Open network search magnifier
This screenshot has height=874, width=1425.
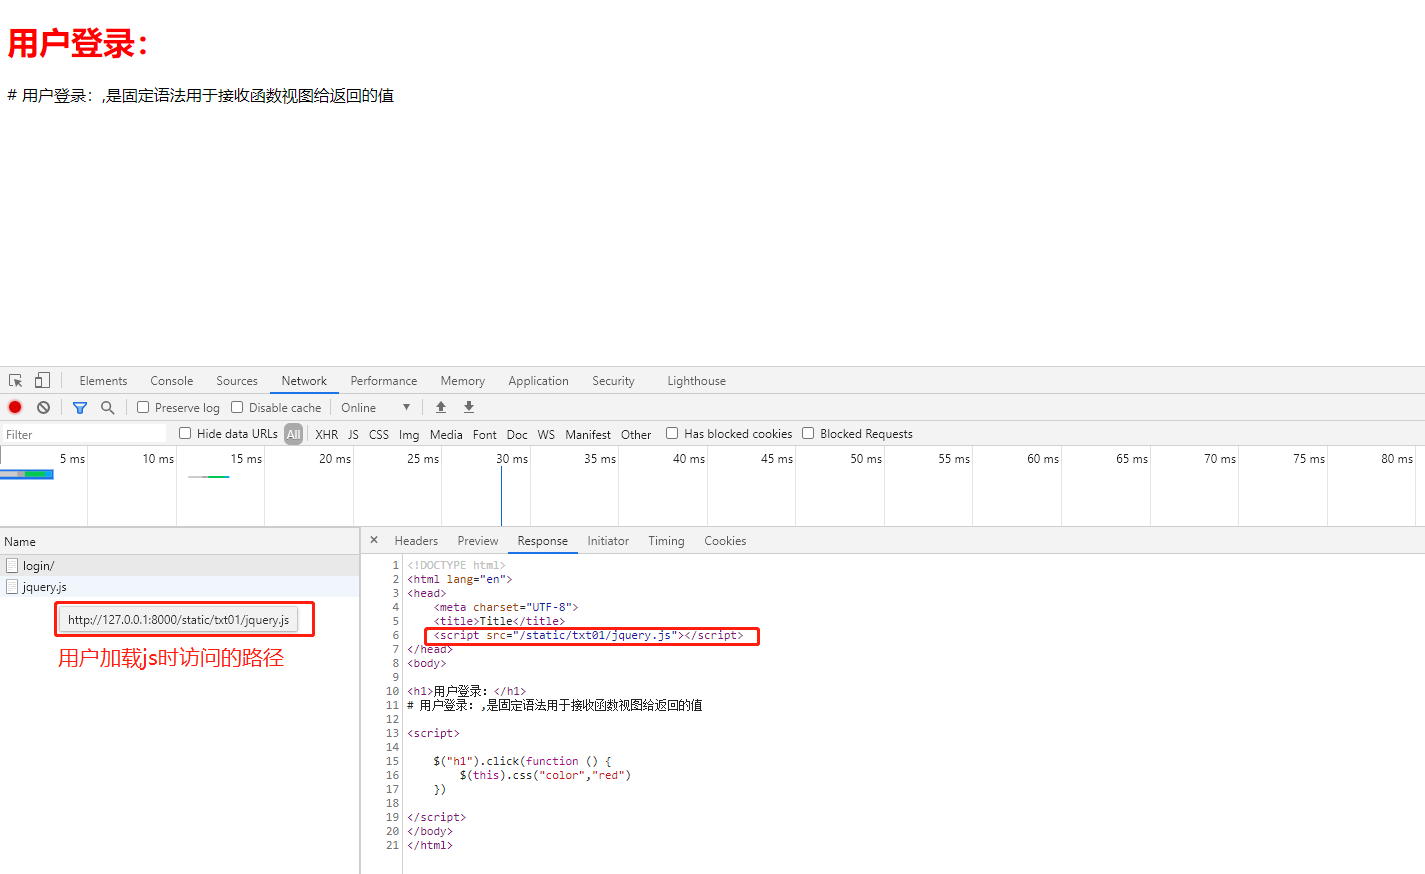pyautogui.click(x=108, y=407)
